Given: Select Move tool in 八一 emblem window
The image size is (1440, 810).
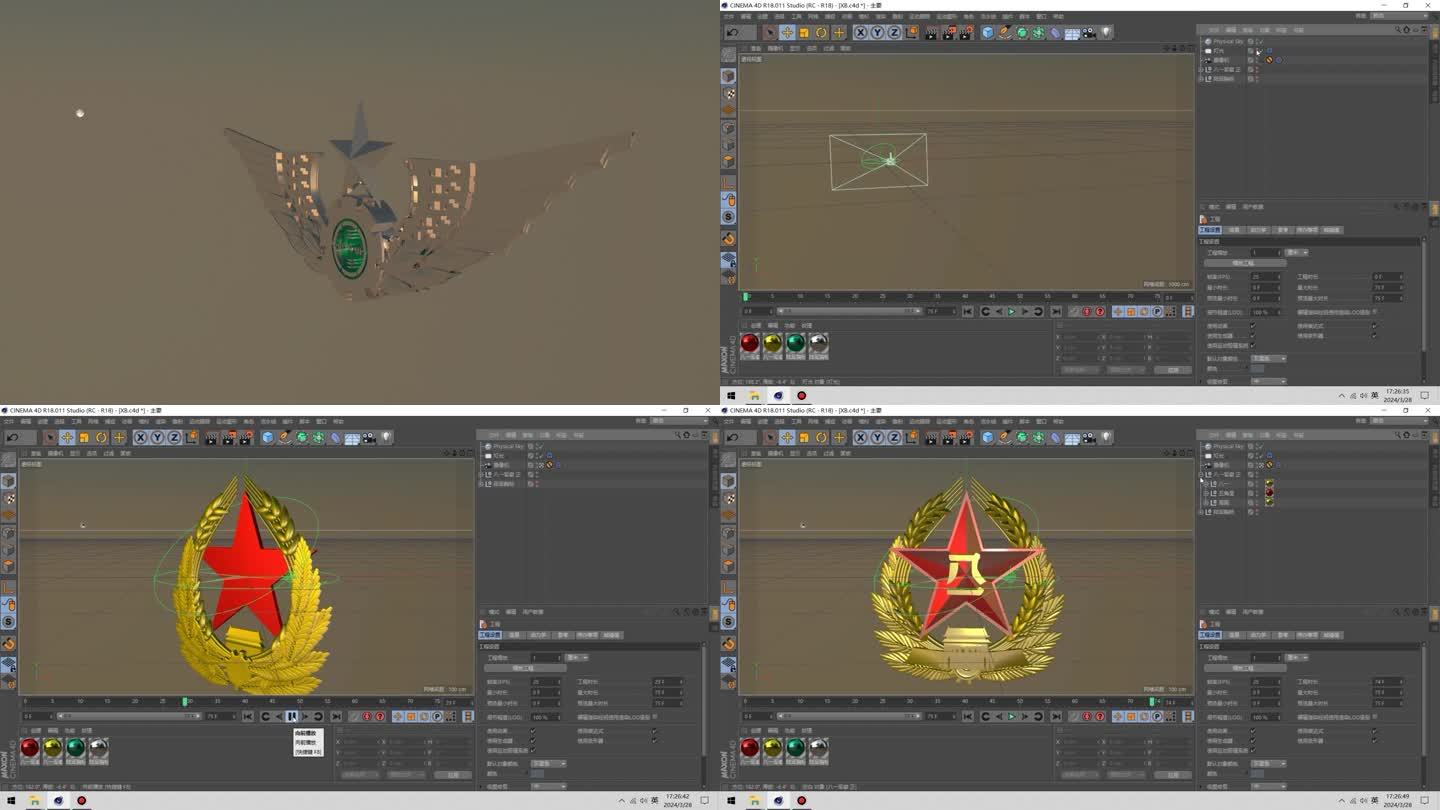Looking at the screenshot, I should point(787,437).
